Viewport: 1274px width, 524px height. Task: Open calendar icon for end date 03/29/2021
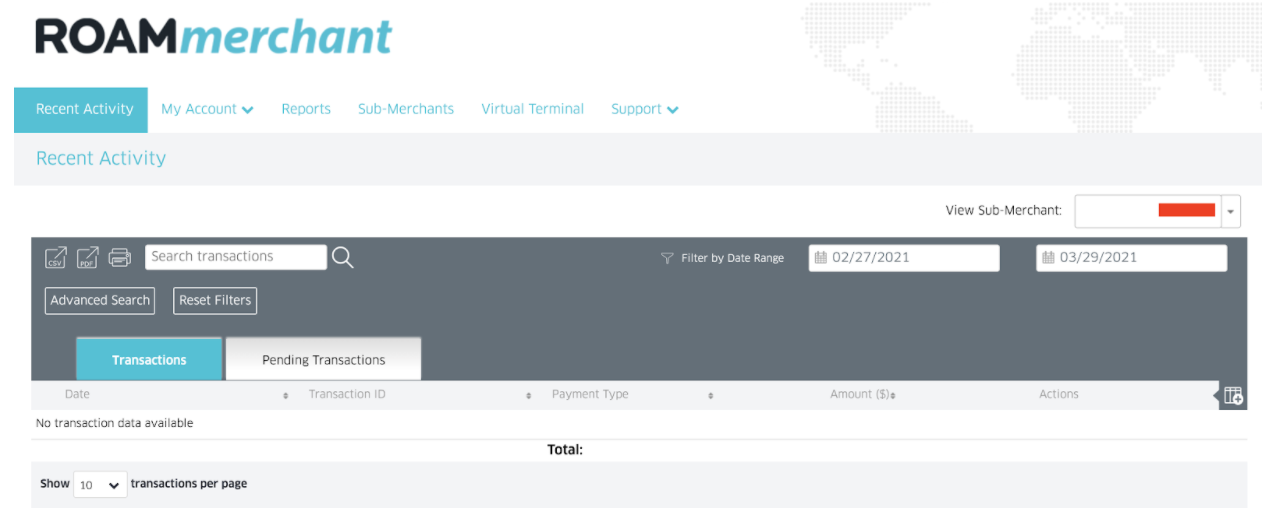coord(1048,257)
